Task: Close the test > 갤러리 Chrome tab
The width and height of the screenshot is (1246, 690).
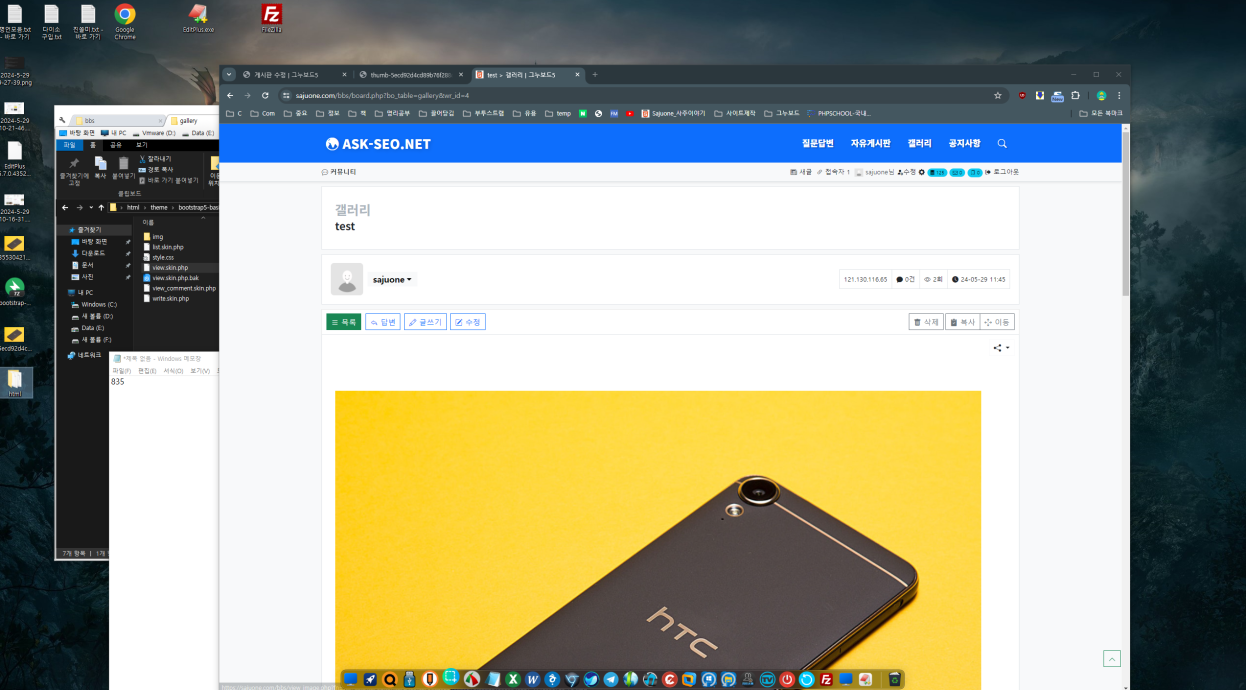Action: point(576,75)
